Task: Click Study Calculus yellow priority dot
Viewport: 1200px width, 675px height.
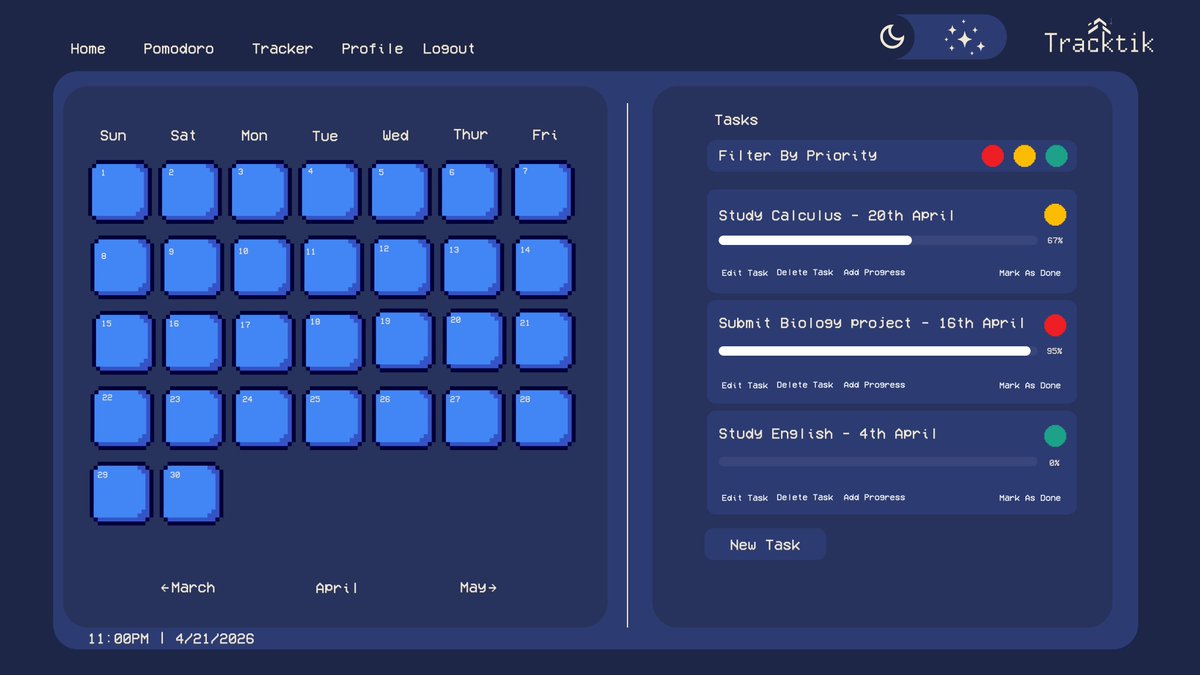Action: tap(1055, 215)
